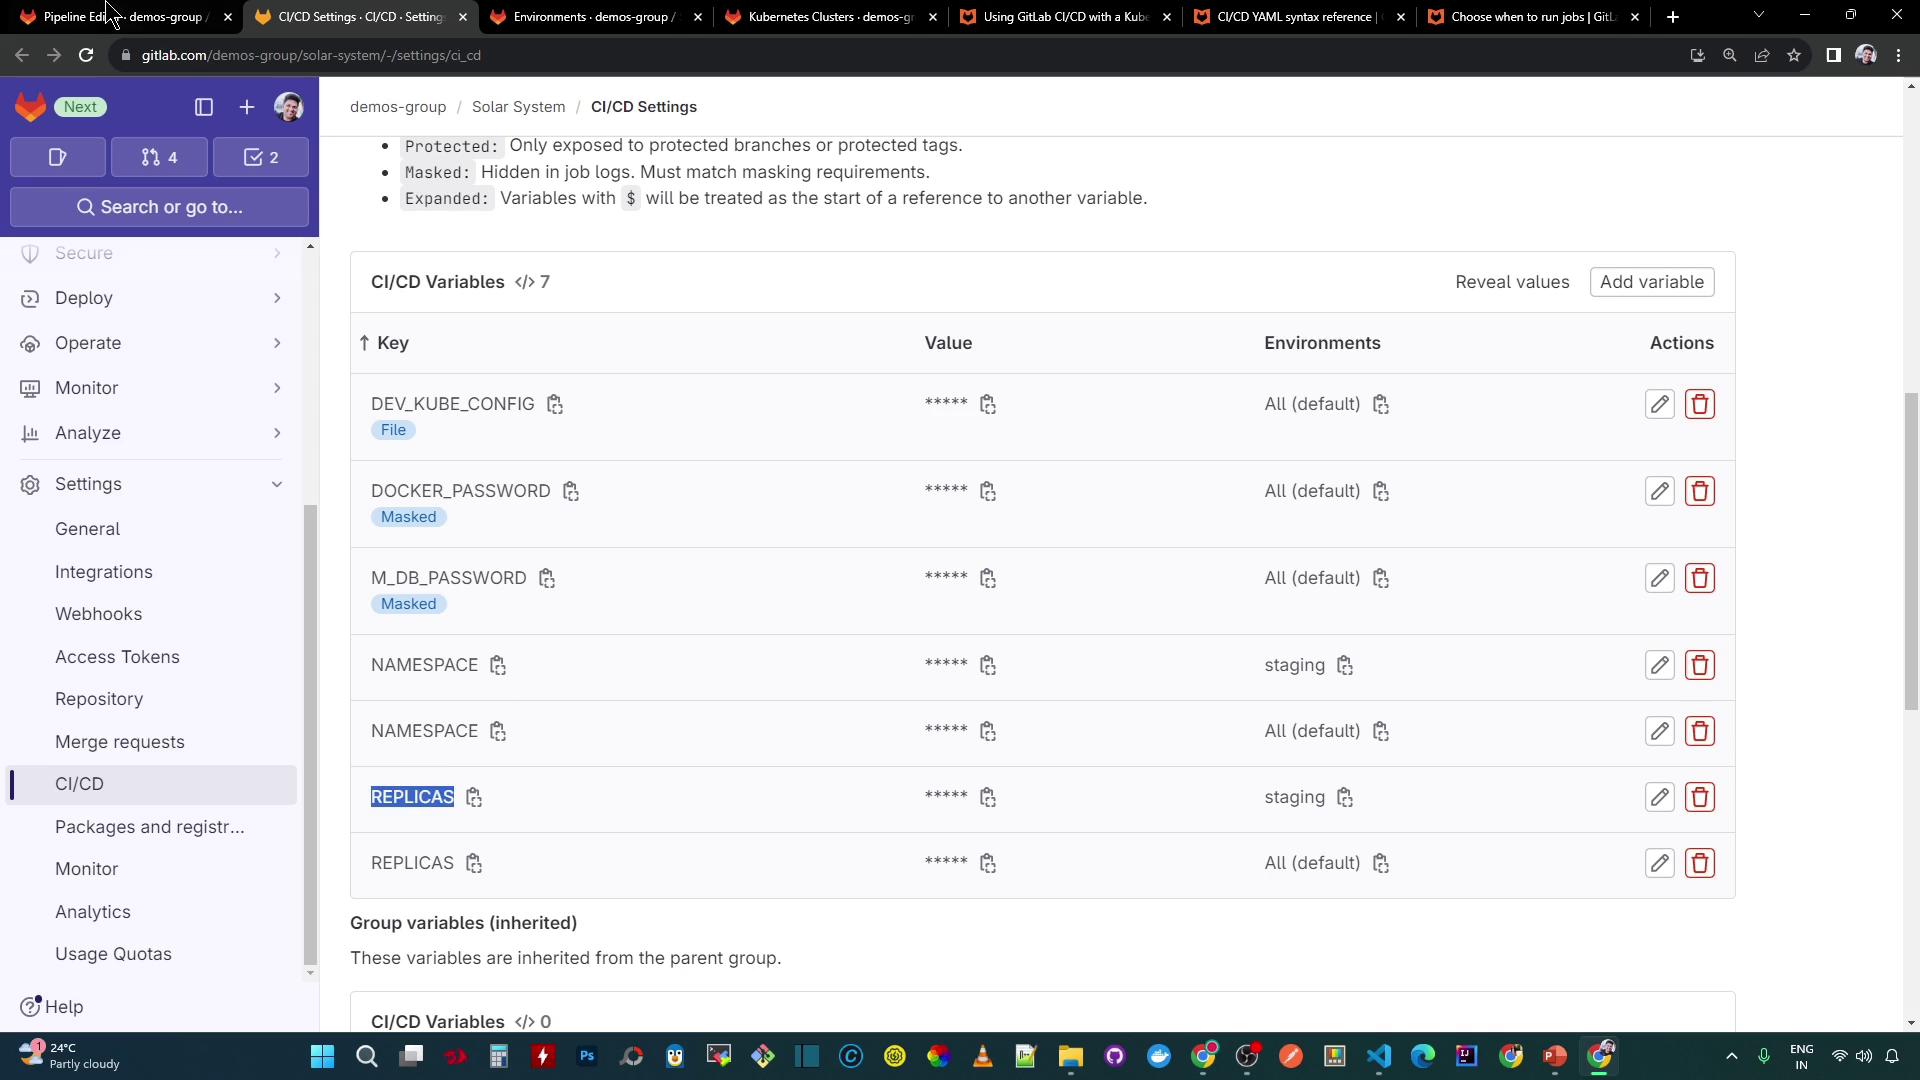Image resolution: width=1920 pixels, height=1080 pixels.
Task: Open Repository settings in sidebar
Action: coord(99,699)
